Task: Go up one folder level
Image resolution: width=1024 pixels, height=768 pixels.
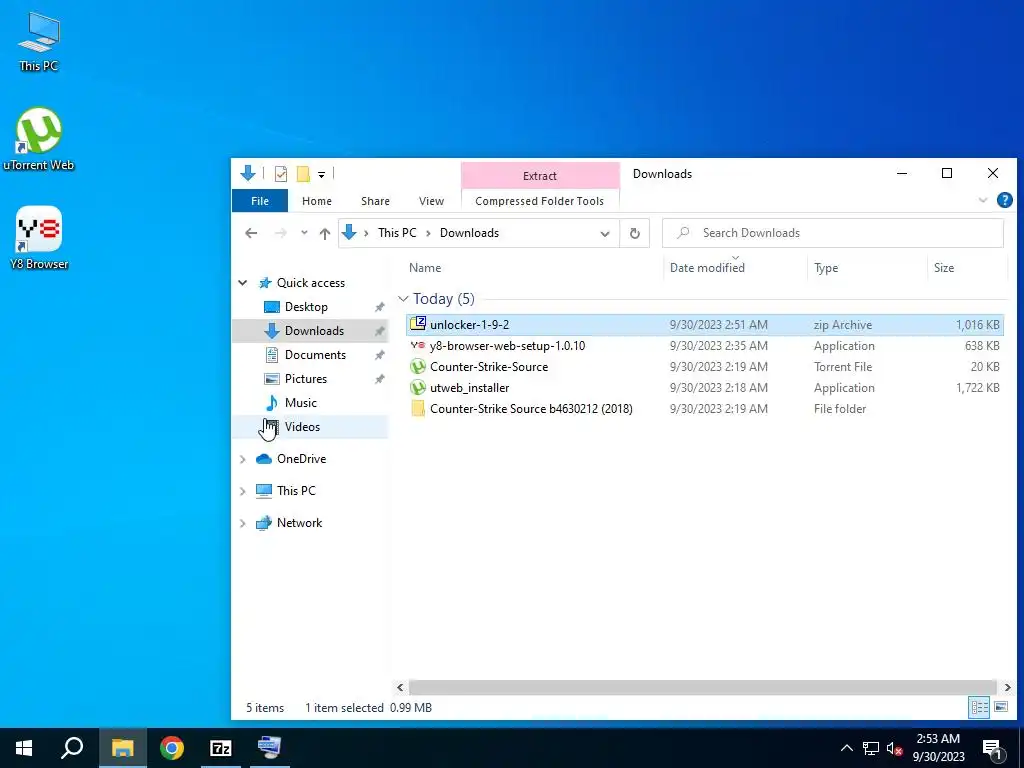Action: pos(325,233)
